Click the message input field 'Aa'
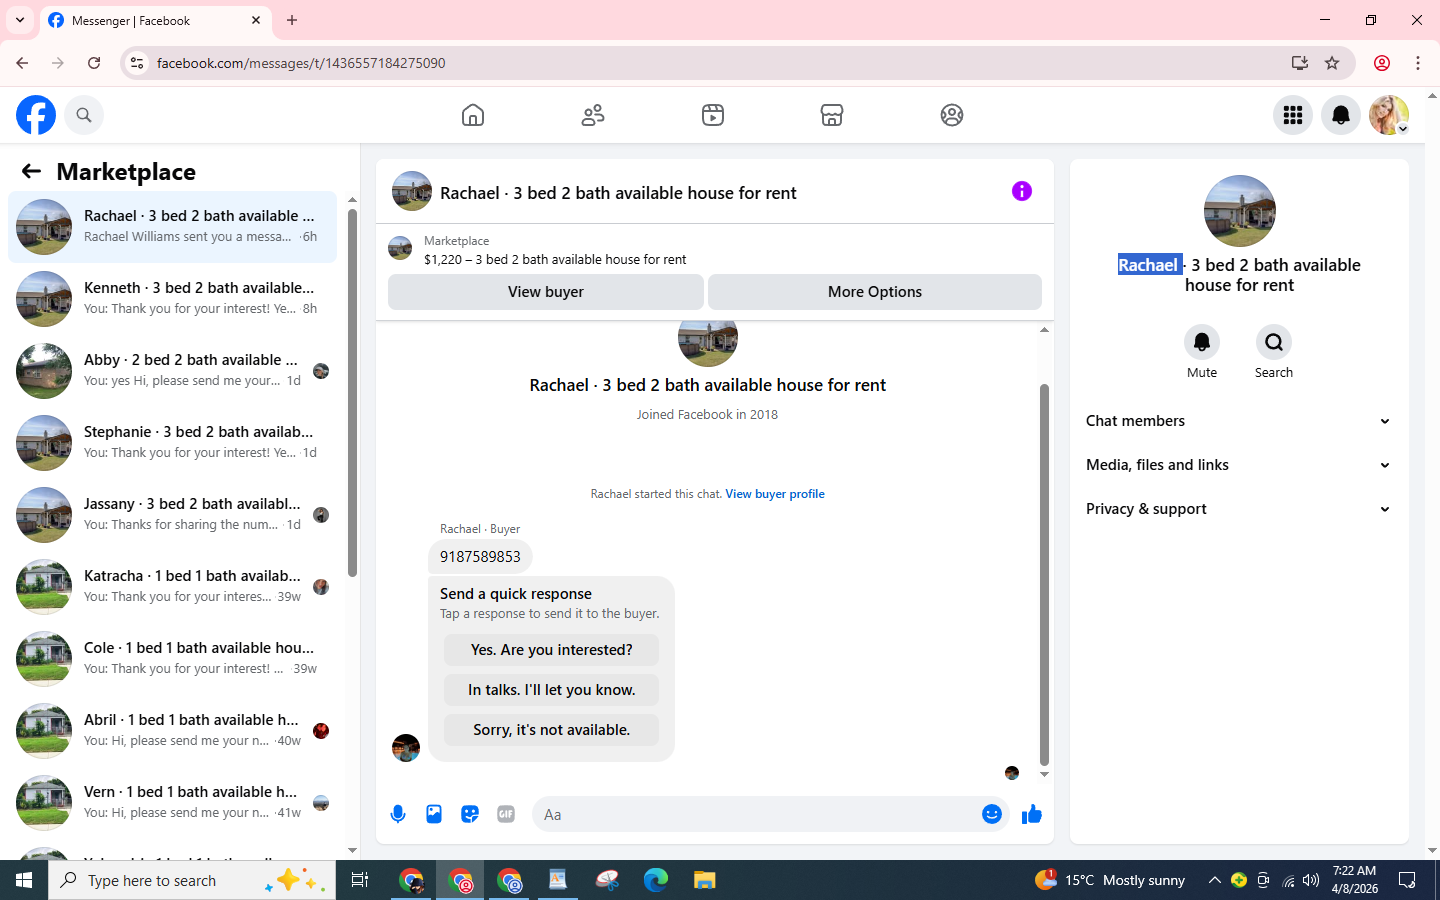 (x=755, y=814)
